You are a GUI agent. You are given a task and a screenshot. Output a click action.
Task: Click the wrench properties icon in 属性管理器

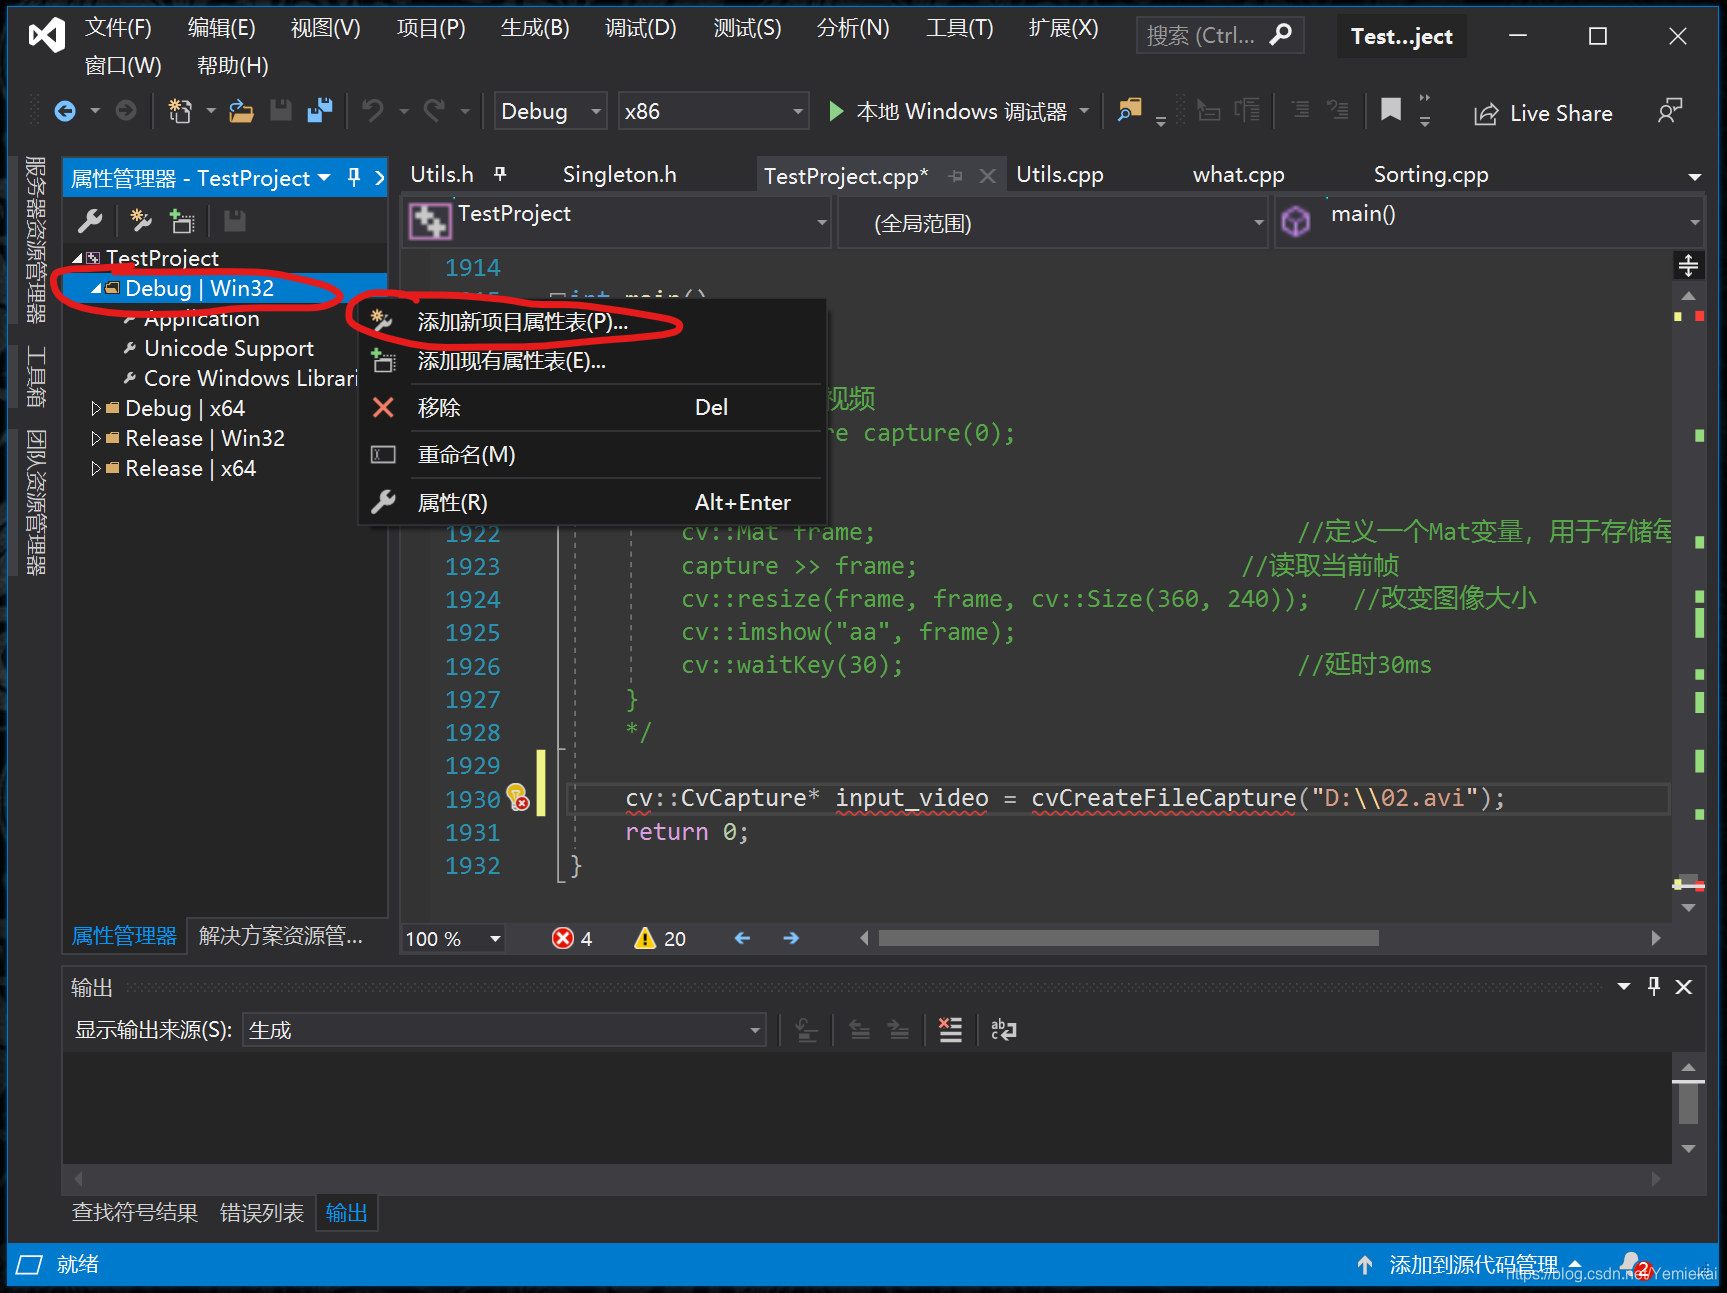pos(91,221)
